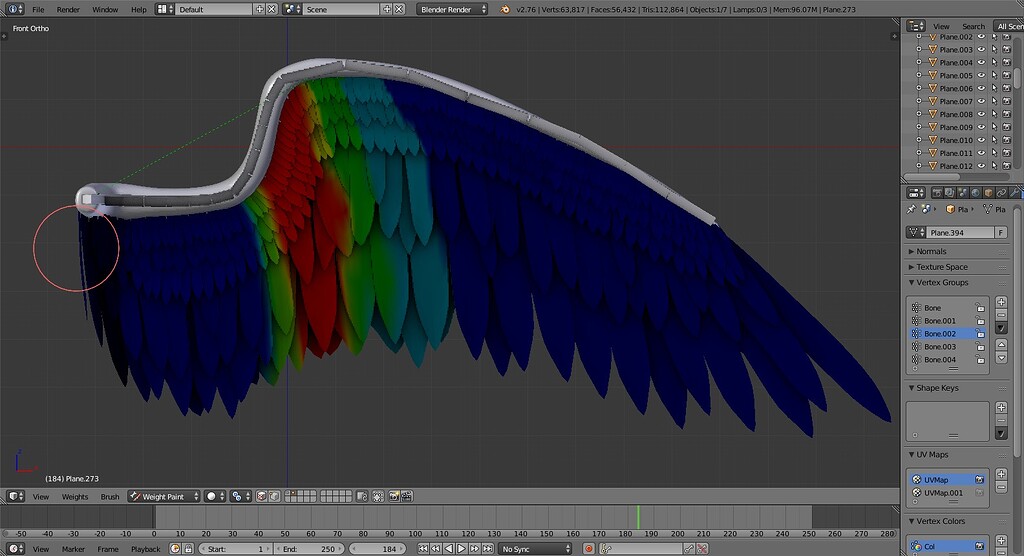Viewport: 1024px width, 556px height.
Task: Open the Weights menu in 3D view header
Action: click(75, 497)
